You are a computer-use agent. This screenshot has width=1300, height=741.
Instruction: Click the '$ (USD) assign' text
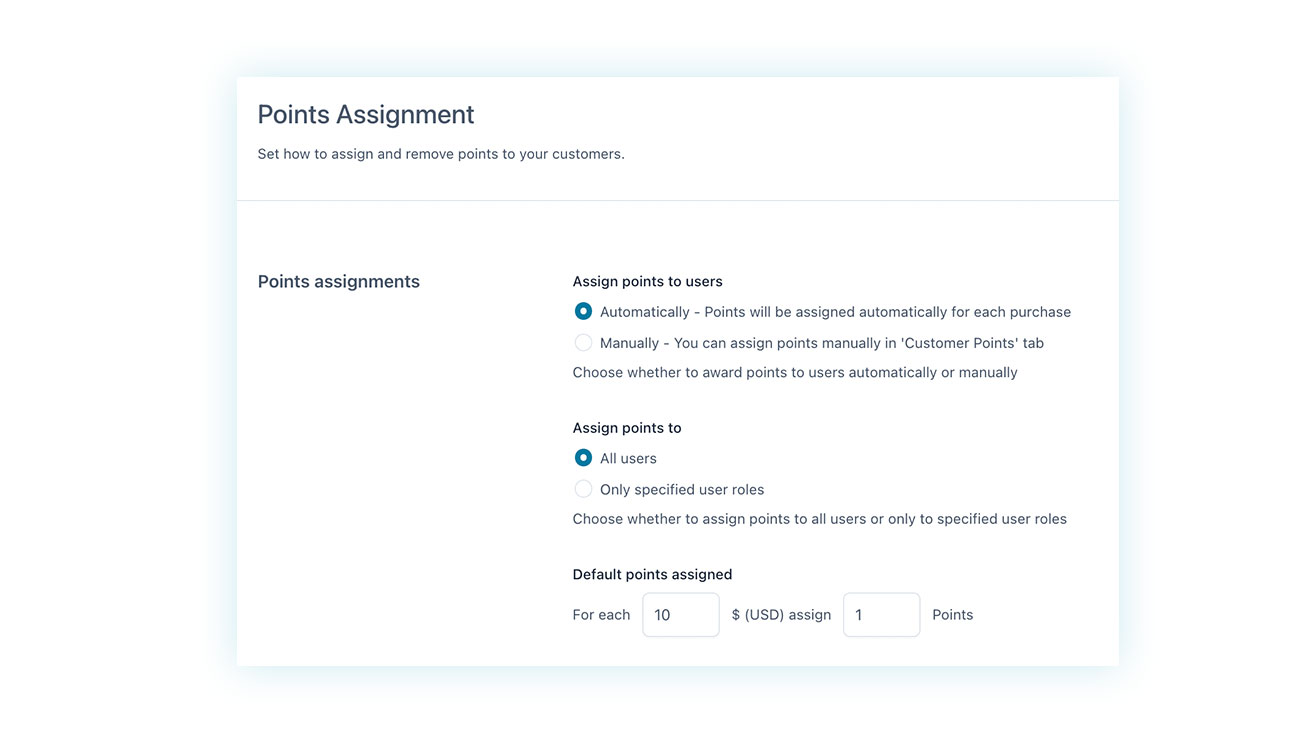pyautogui.click(x=781, y=615)
